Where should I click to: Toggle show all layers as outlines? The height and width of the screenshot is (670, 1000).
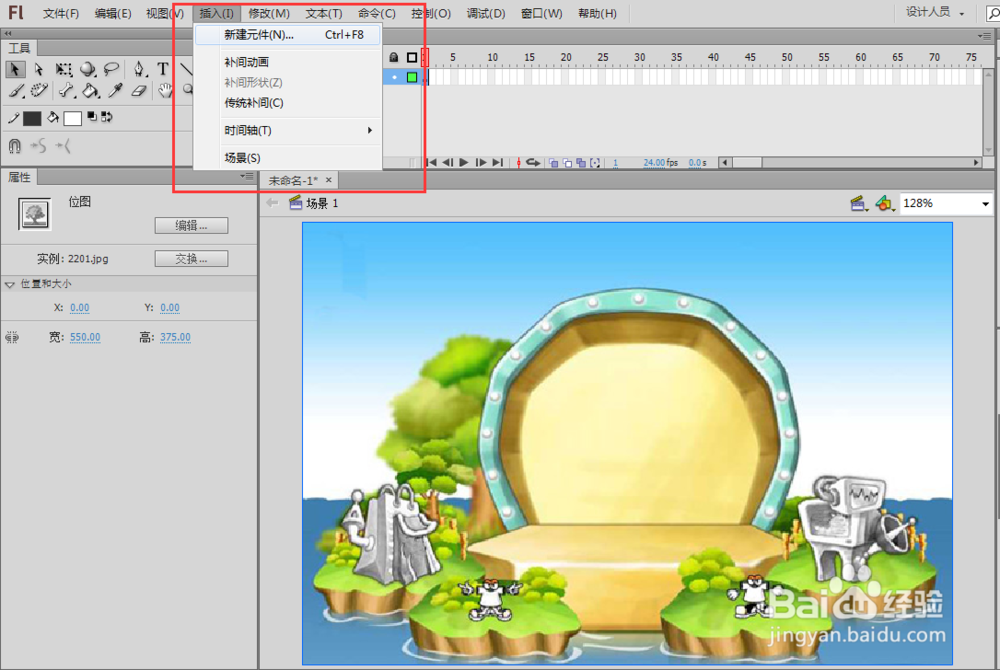click(412, 57)
